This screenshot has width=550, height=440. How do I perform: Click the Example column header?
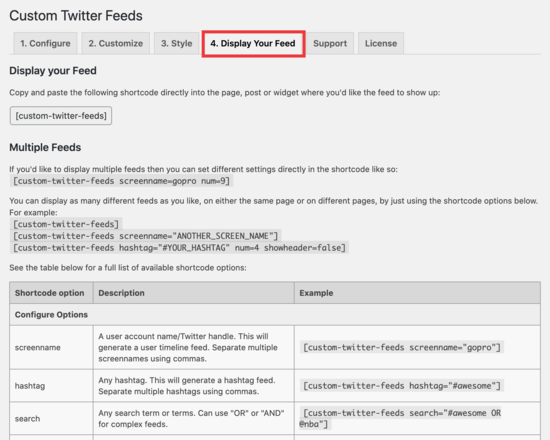pyautogui.click(x=417, y=293)
